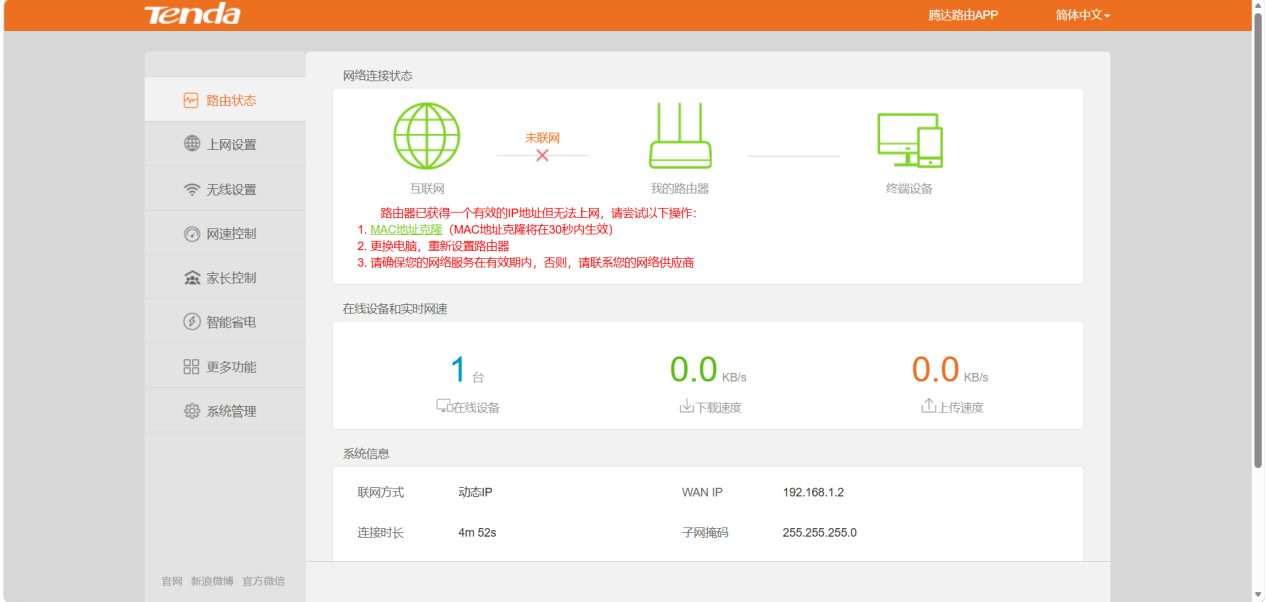Click the 路由状态 chart icon
1267x602 pixels.
pos(191,100)
